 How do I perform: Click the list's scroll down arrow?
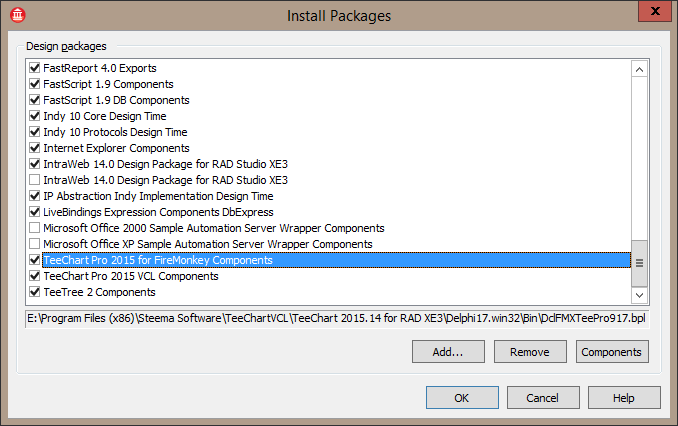[639, 295]
